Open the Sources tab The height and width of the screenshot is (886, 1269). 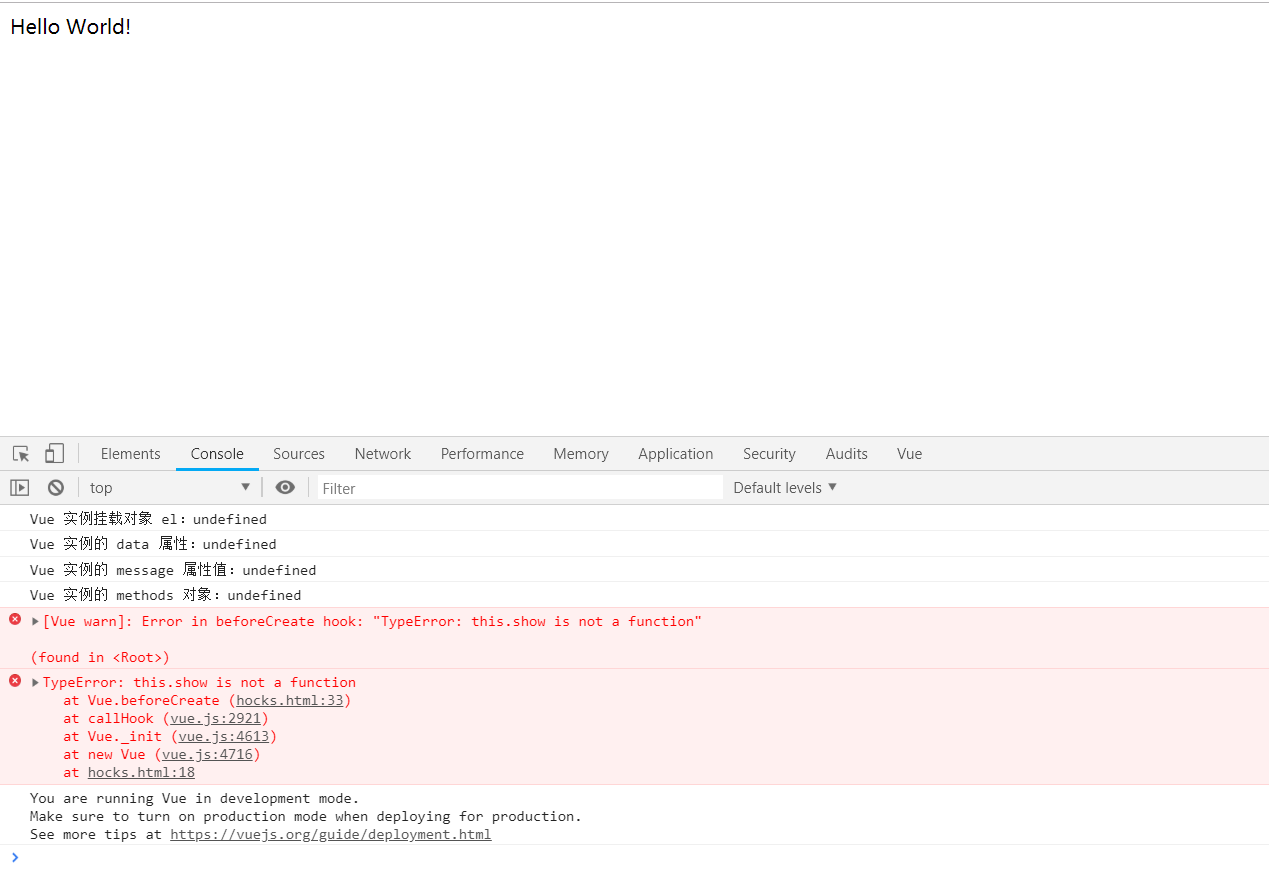click(299, 454)
